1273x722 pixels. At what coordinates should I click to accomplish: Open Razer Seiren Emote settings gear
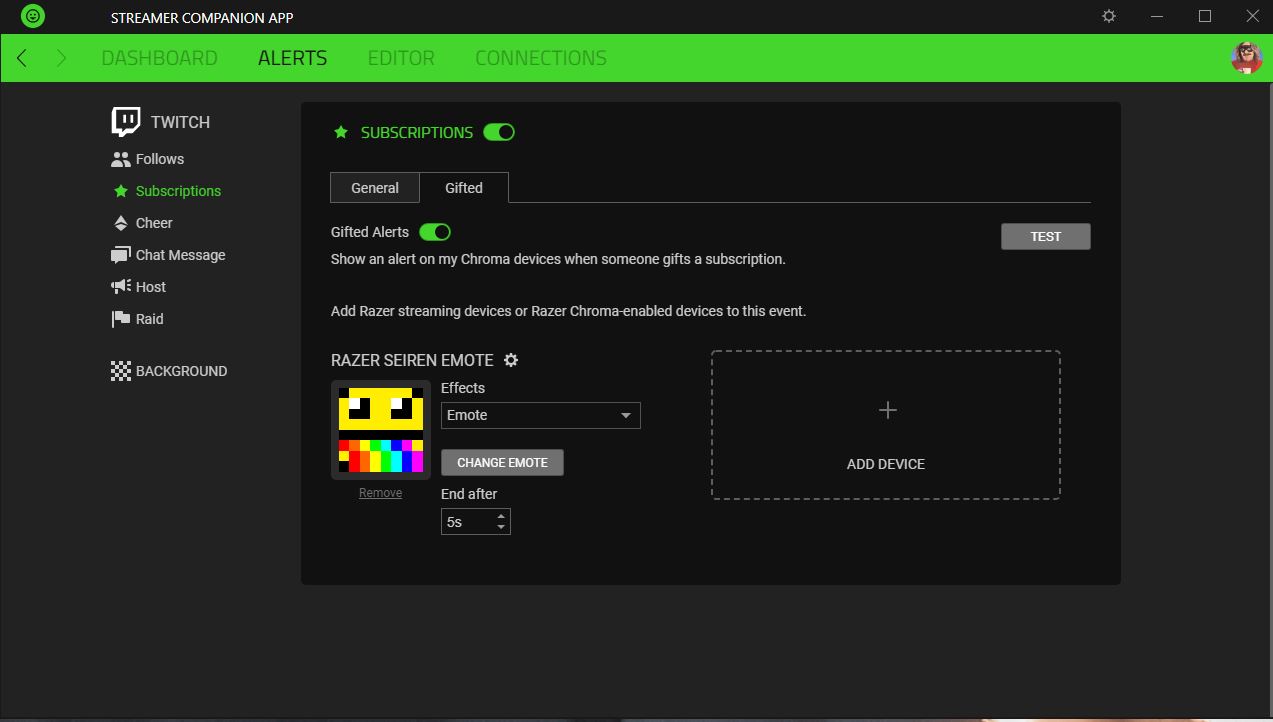[x=511, y=360]
